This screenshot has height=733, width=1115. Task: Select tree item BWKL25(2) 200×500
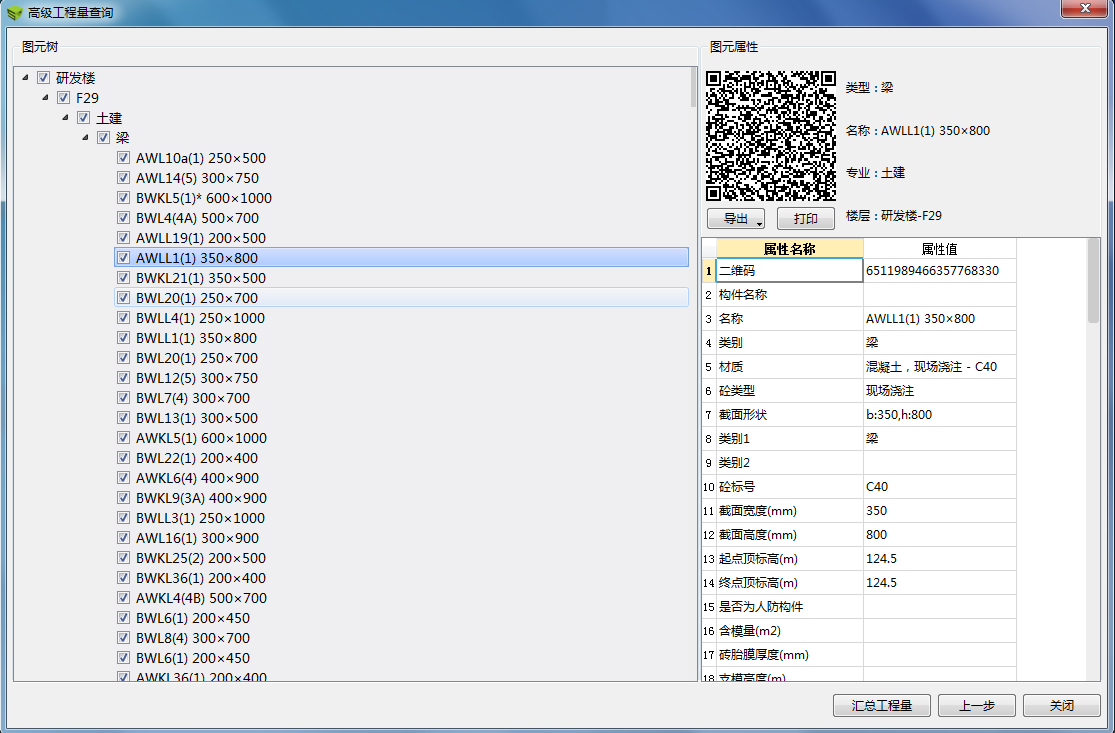tap(201, 557)
